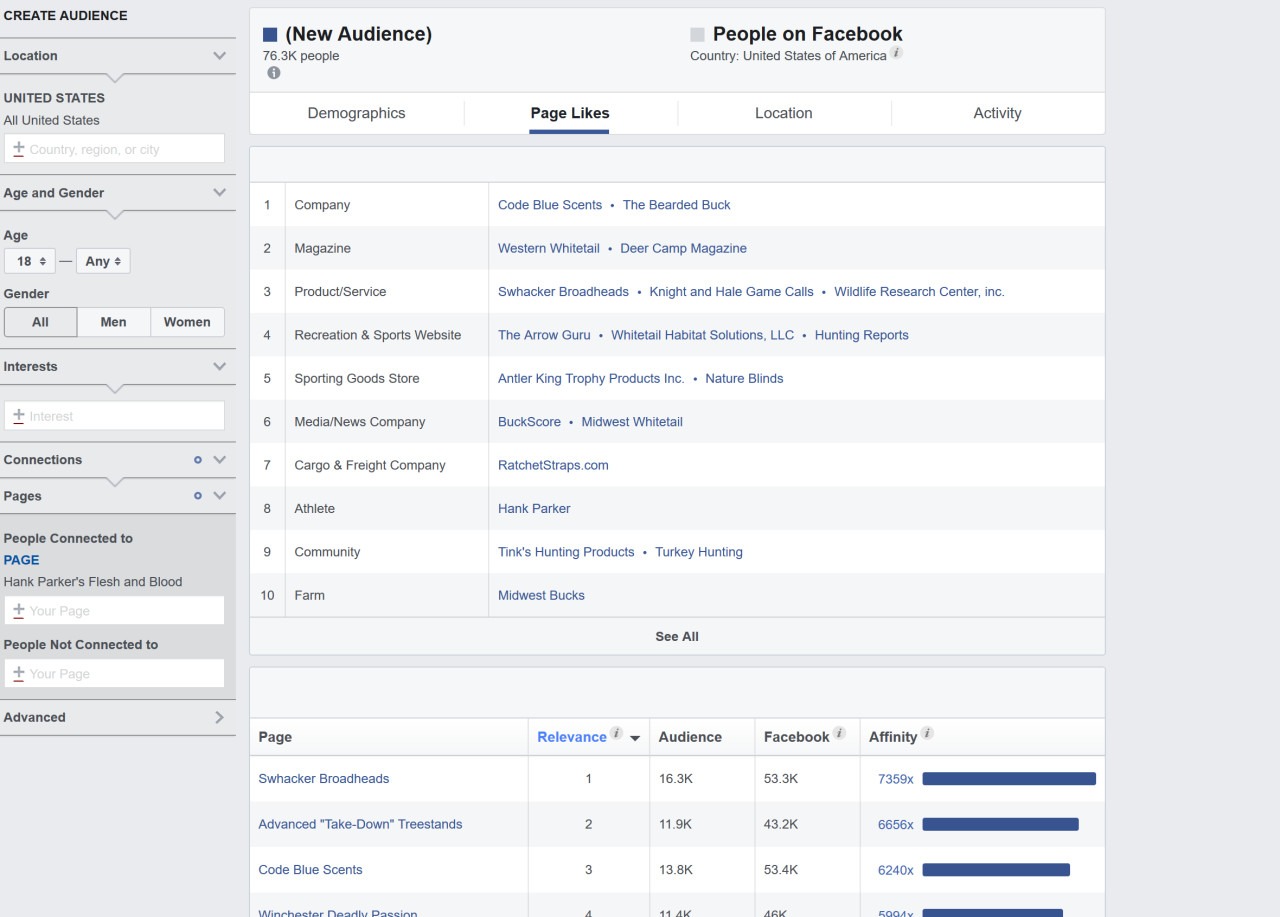Open Wildlife Research Center, inc. link
The width and height of the screenshot is (1280, 917).
point(919,292)
